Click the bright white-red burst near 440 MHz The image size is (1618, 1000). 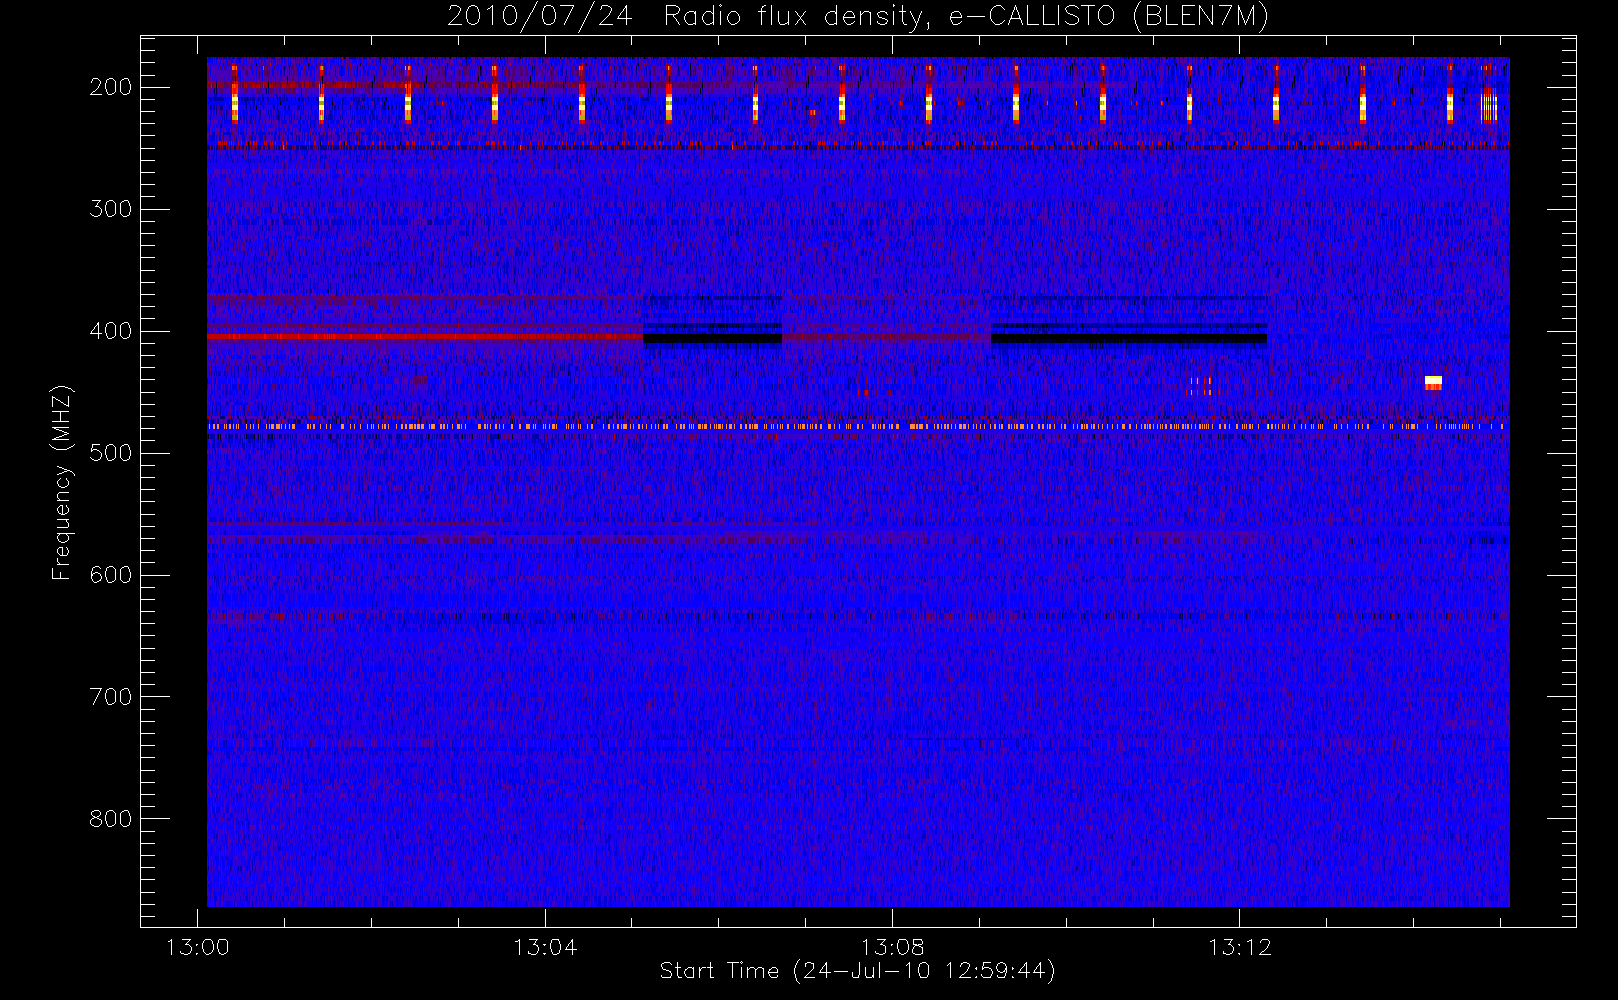coord(1433,383)
